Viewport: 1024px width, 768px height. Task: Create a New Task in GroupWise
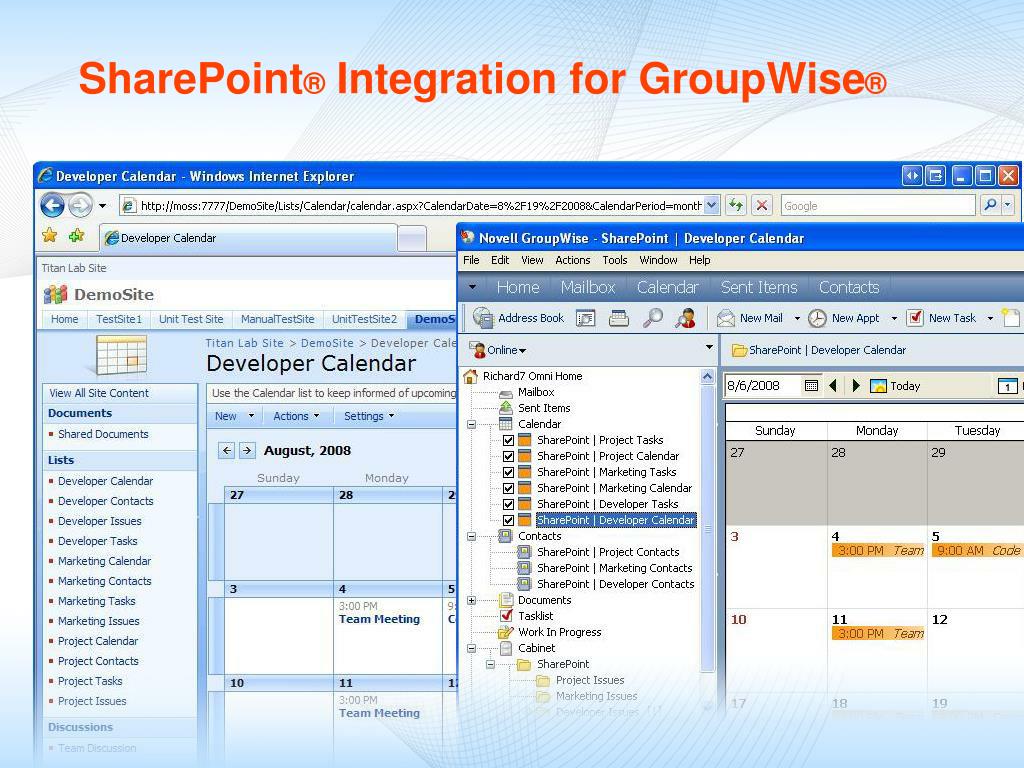point(941,318)
